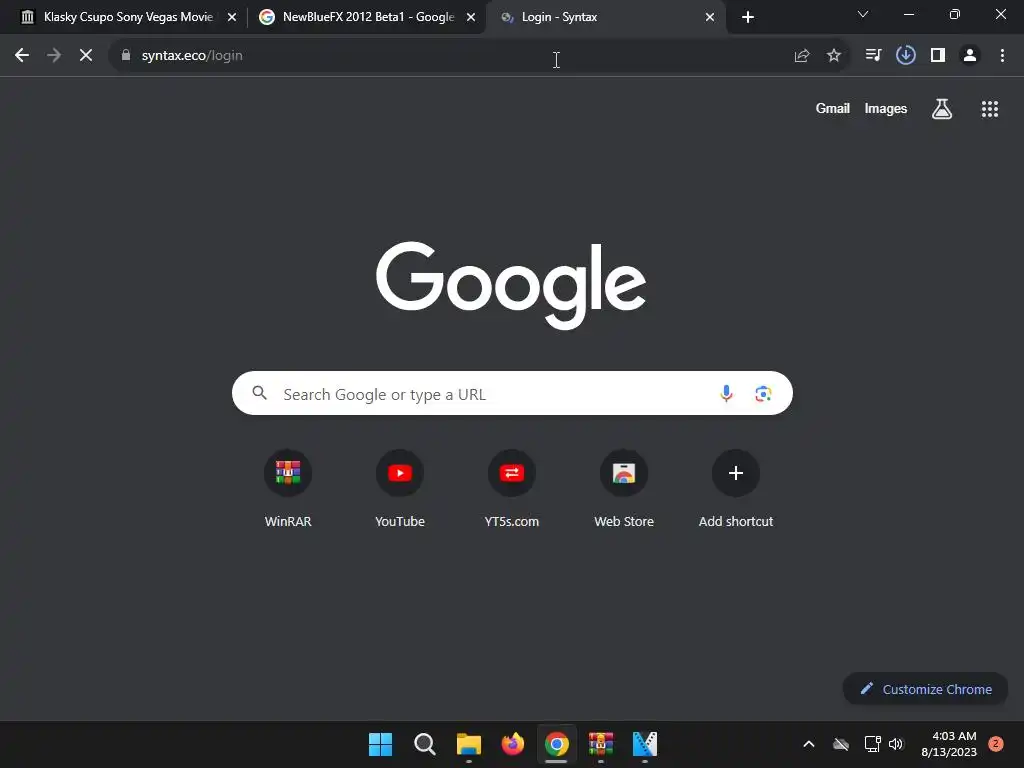Open the notification badge showing 2

[x=996, y=744]
